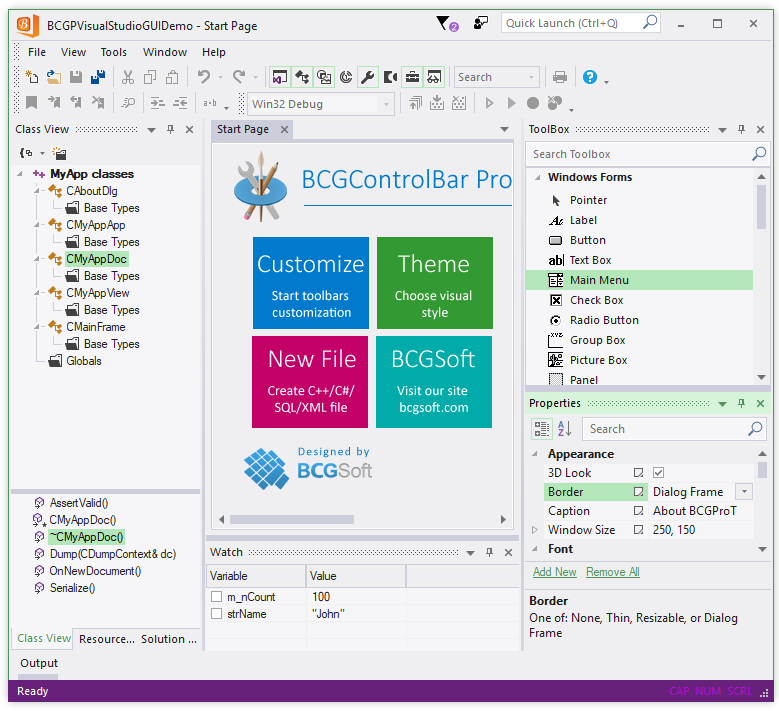Collapse the Windows Forms toolbox group
Viewport: 779px width, 711px height.
(537, 177)
